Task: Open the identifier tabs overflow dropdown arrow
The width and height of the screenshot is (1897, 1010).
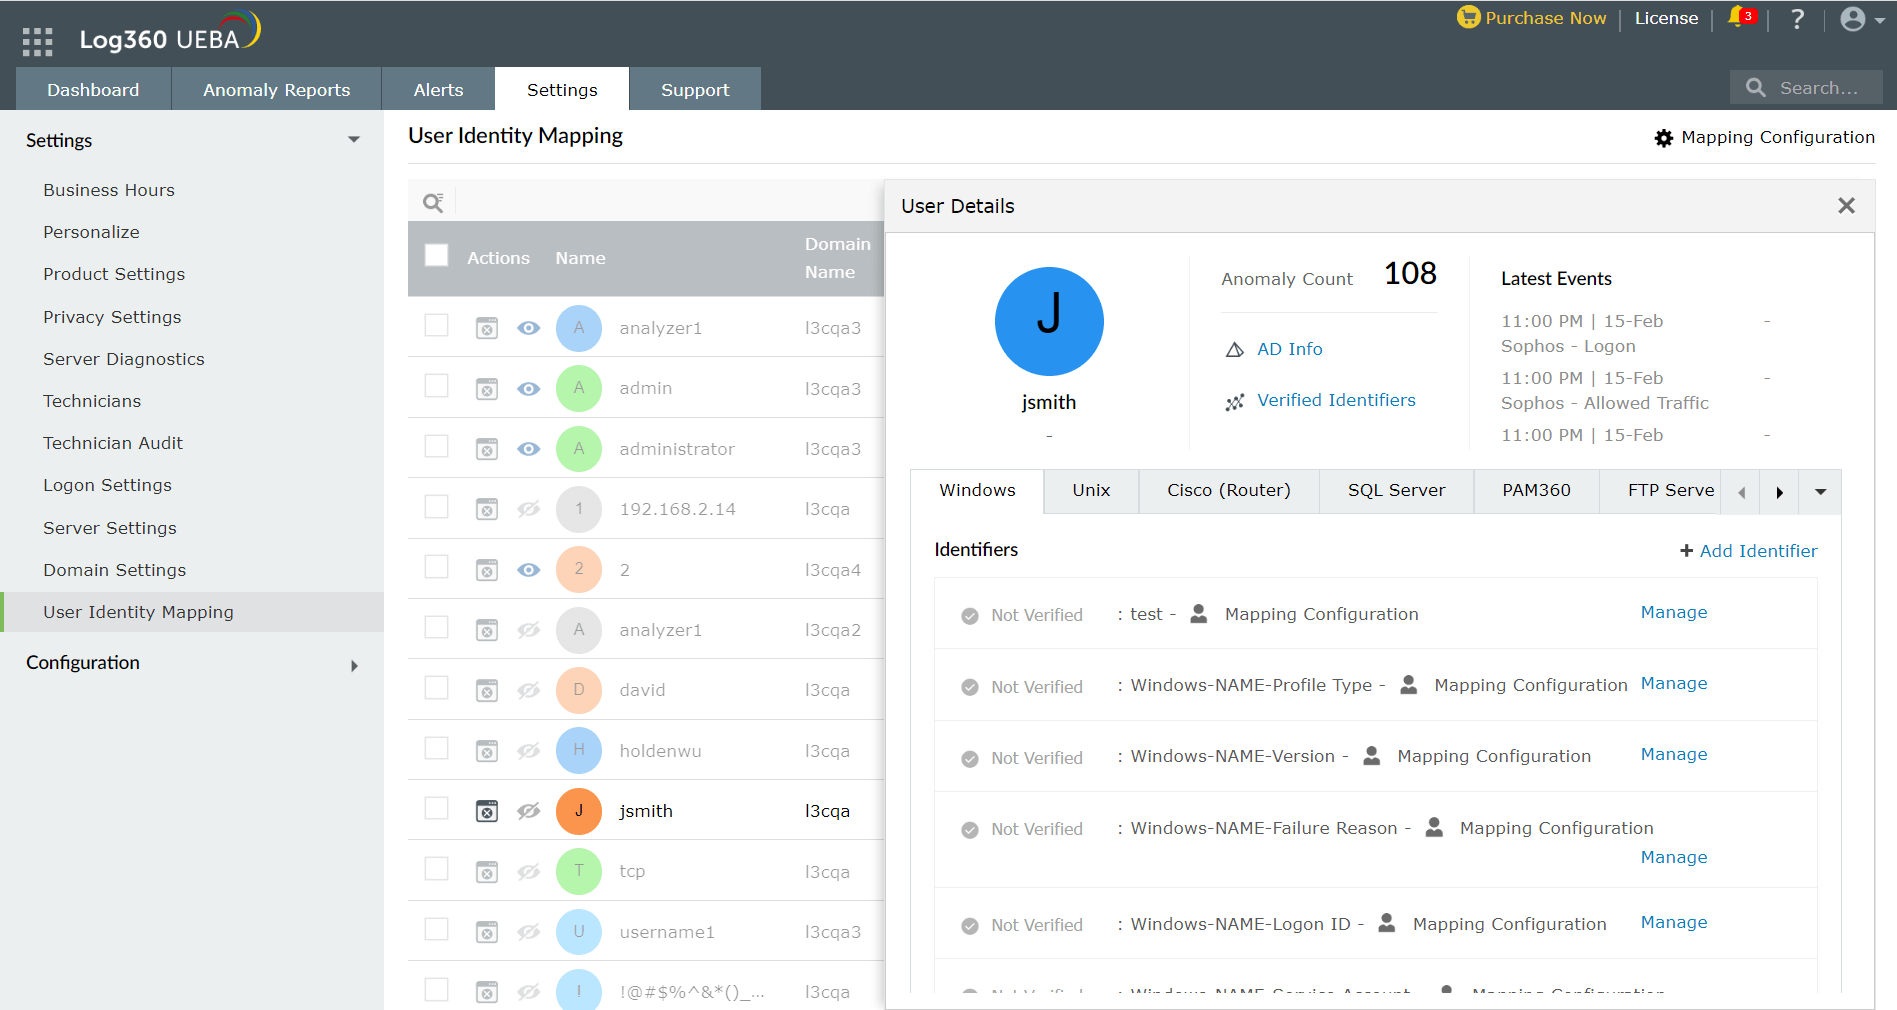Action: point(1821,491)
